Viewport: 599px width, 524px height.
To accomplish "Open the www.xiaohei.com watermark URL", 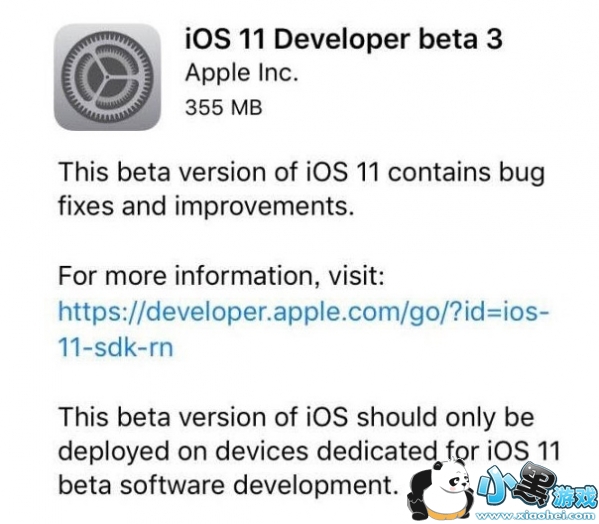I will click(x=537, y=516).
